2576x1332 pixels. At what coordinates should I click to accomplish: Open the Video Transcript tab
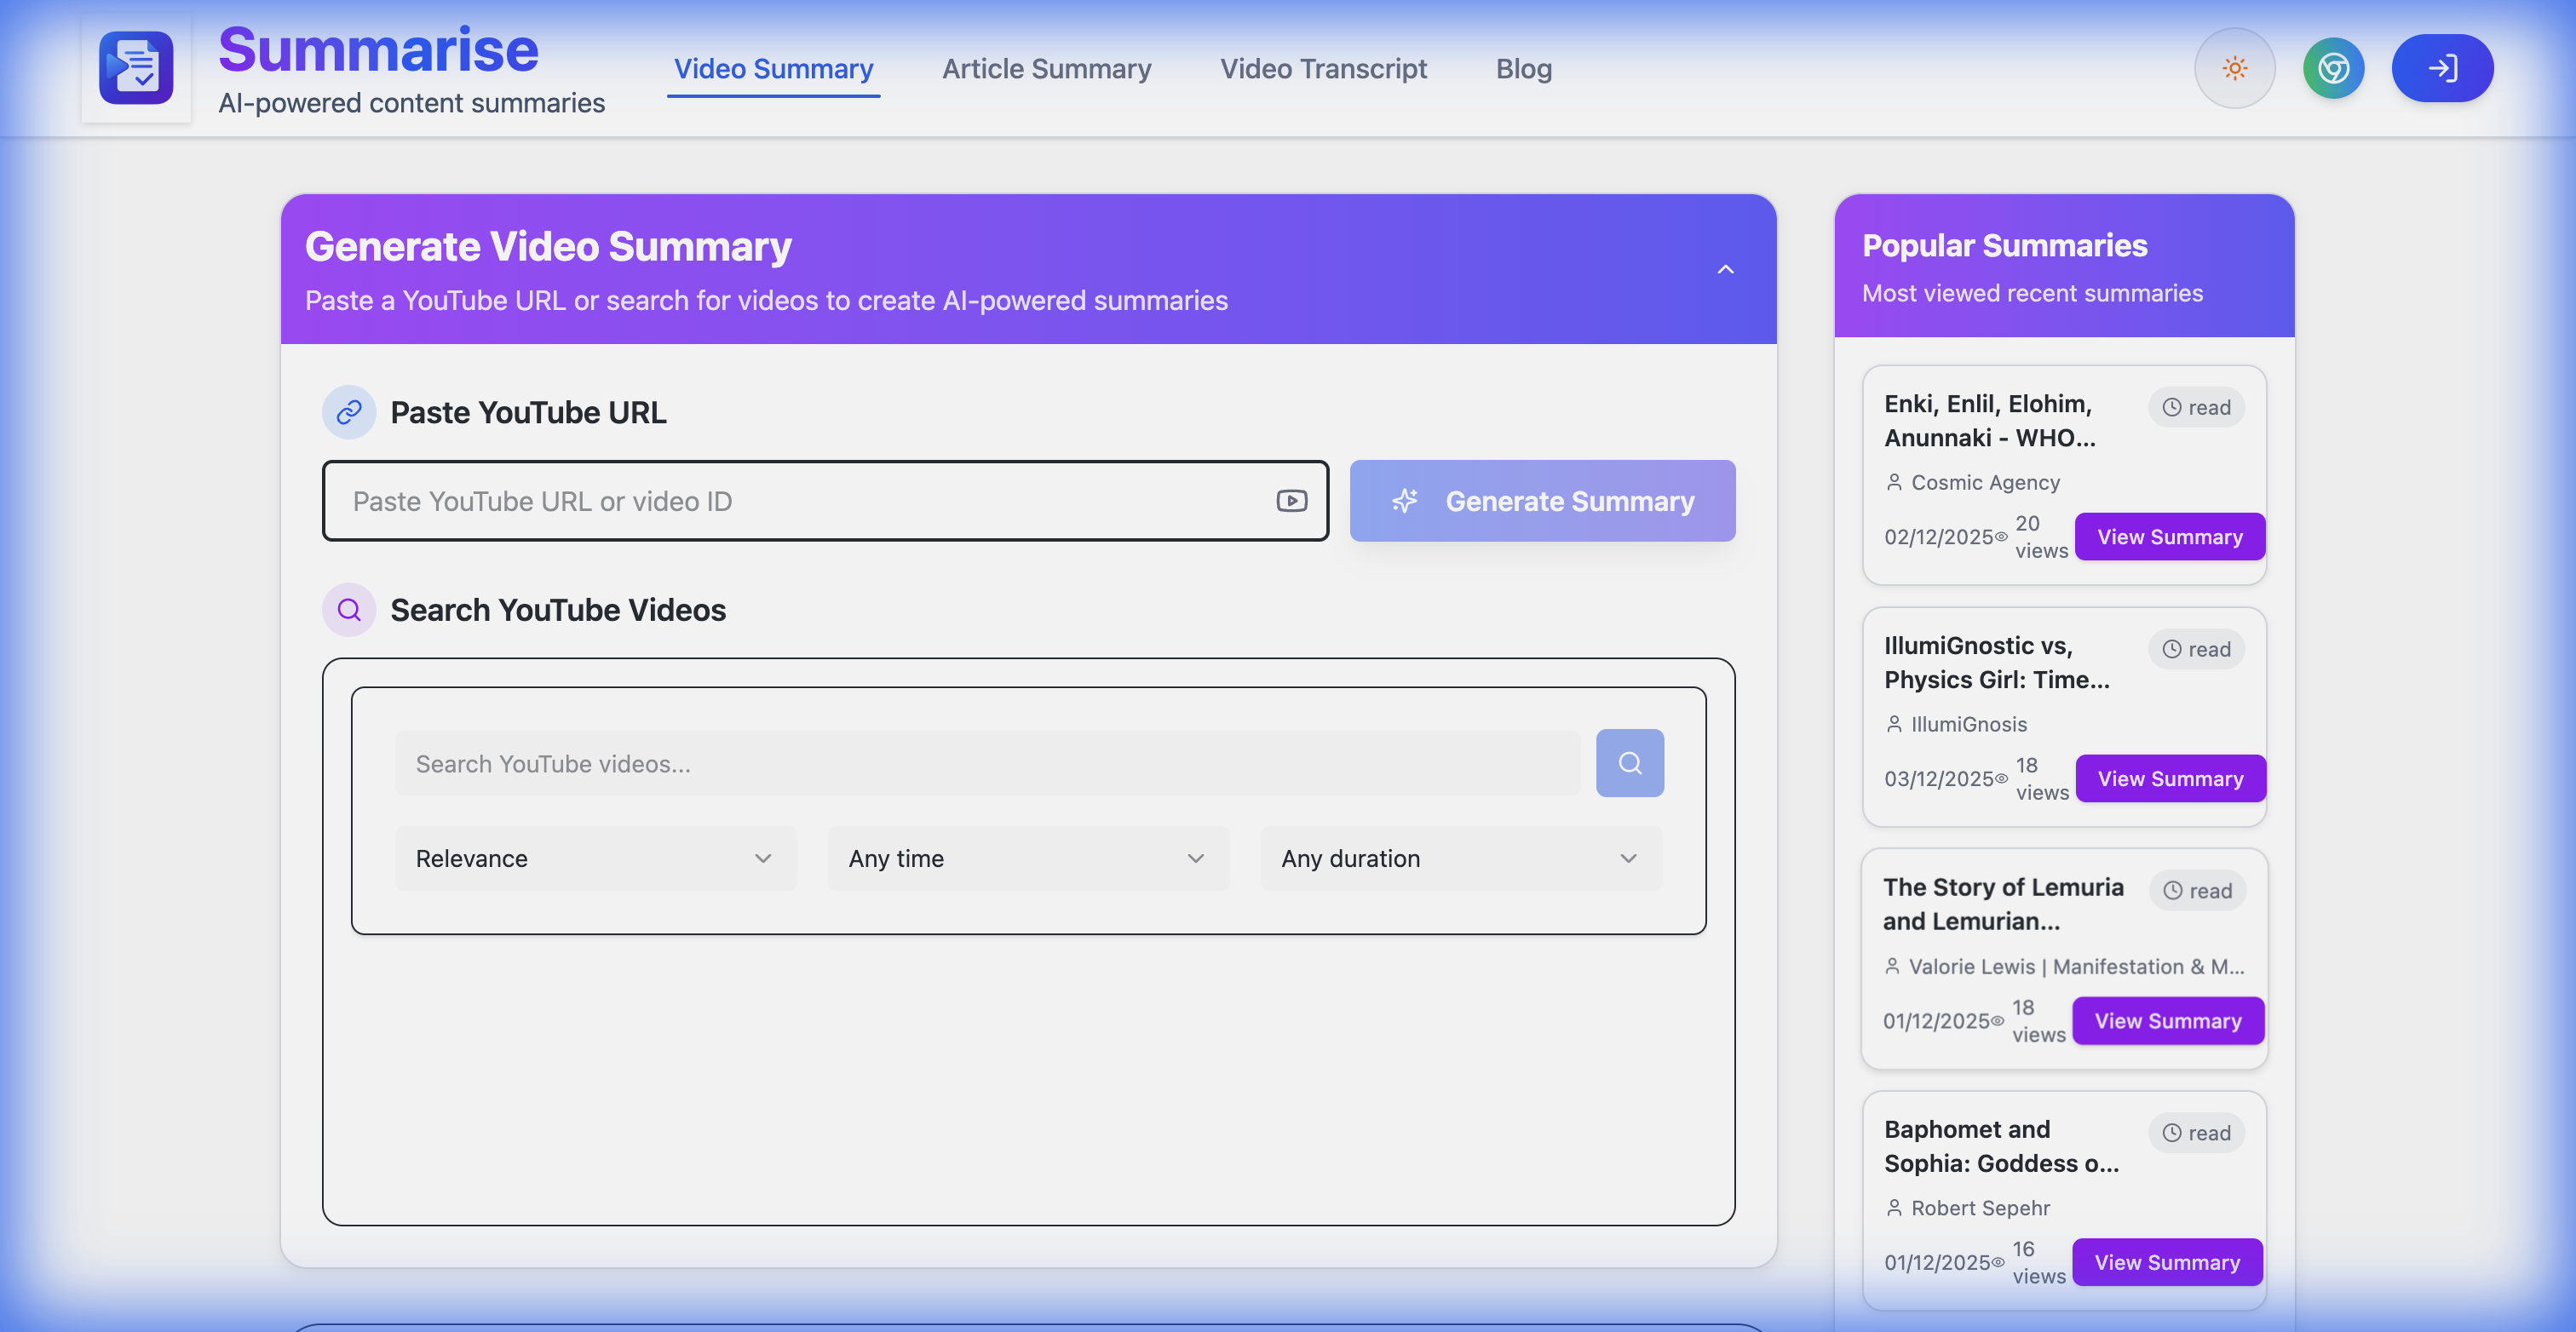point(1322,69)
